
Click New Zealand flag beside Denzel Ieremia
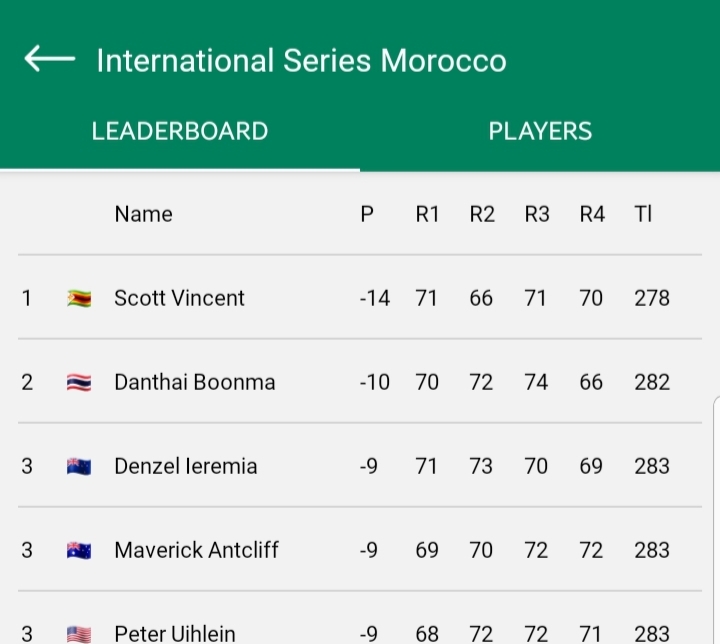pos(79,466)
